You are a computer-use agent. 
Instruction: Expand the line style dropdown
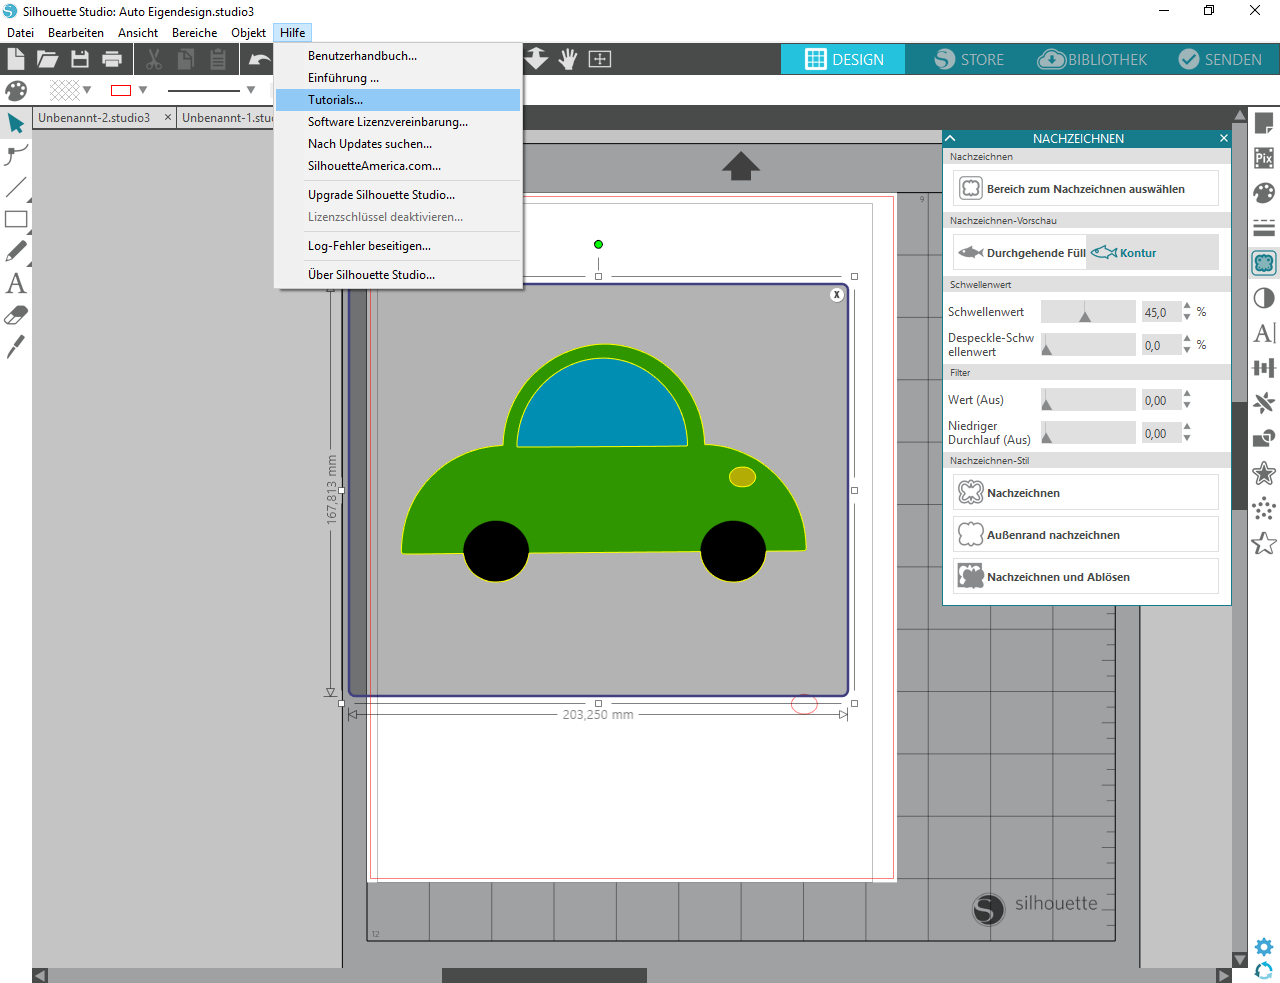[251, 90]
